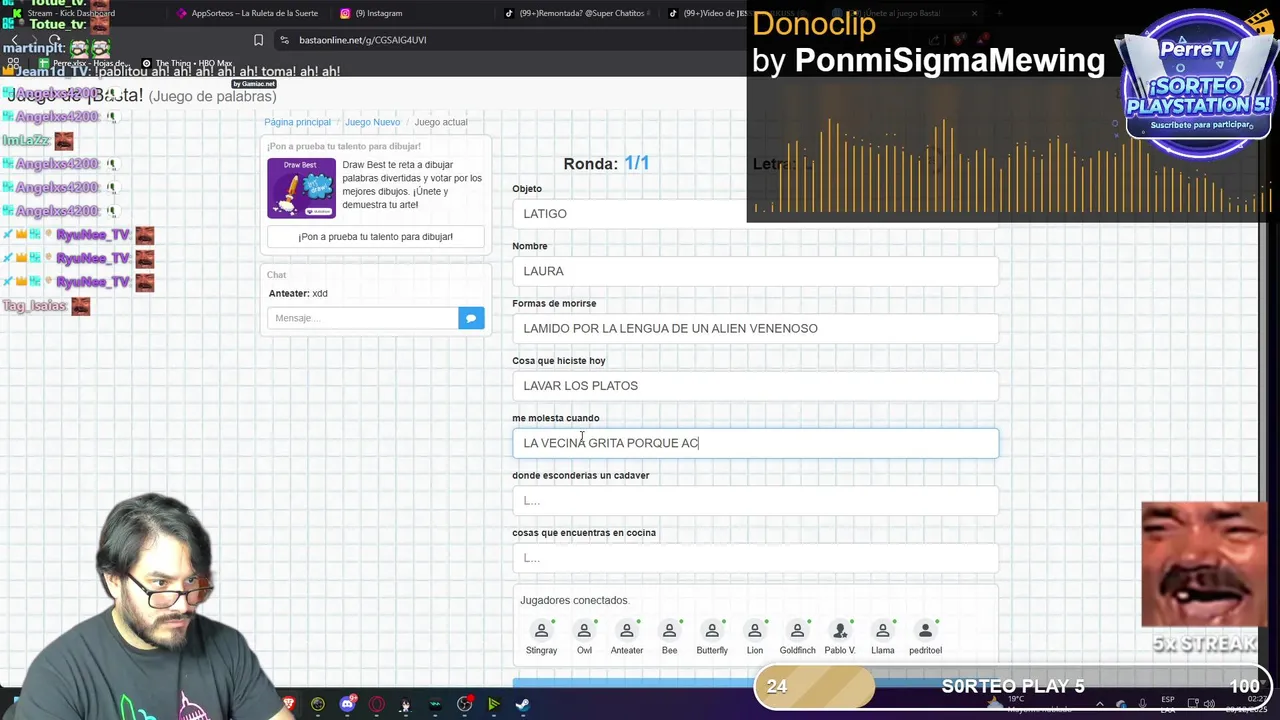Go to Página principal breadcrumb

(297, 122)
